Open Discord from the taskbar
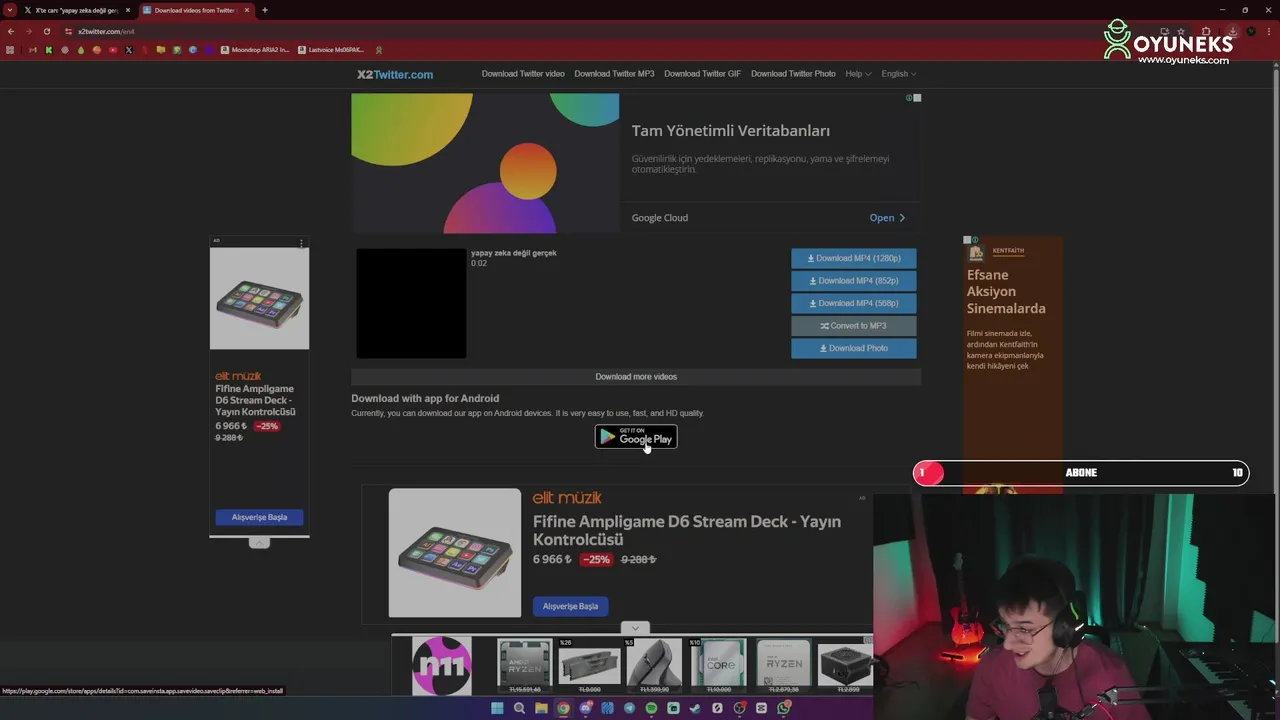This screenshot has height=720, width=1280. (x=585, y=708)
